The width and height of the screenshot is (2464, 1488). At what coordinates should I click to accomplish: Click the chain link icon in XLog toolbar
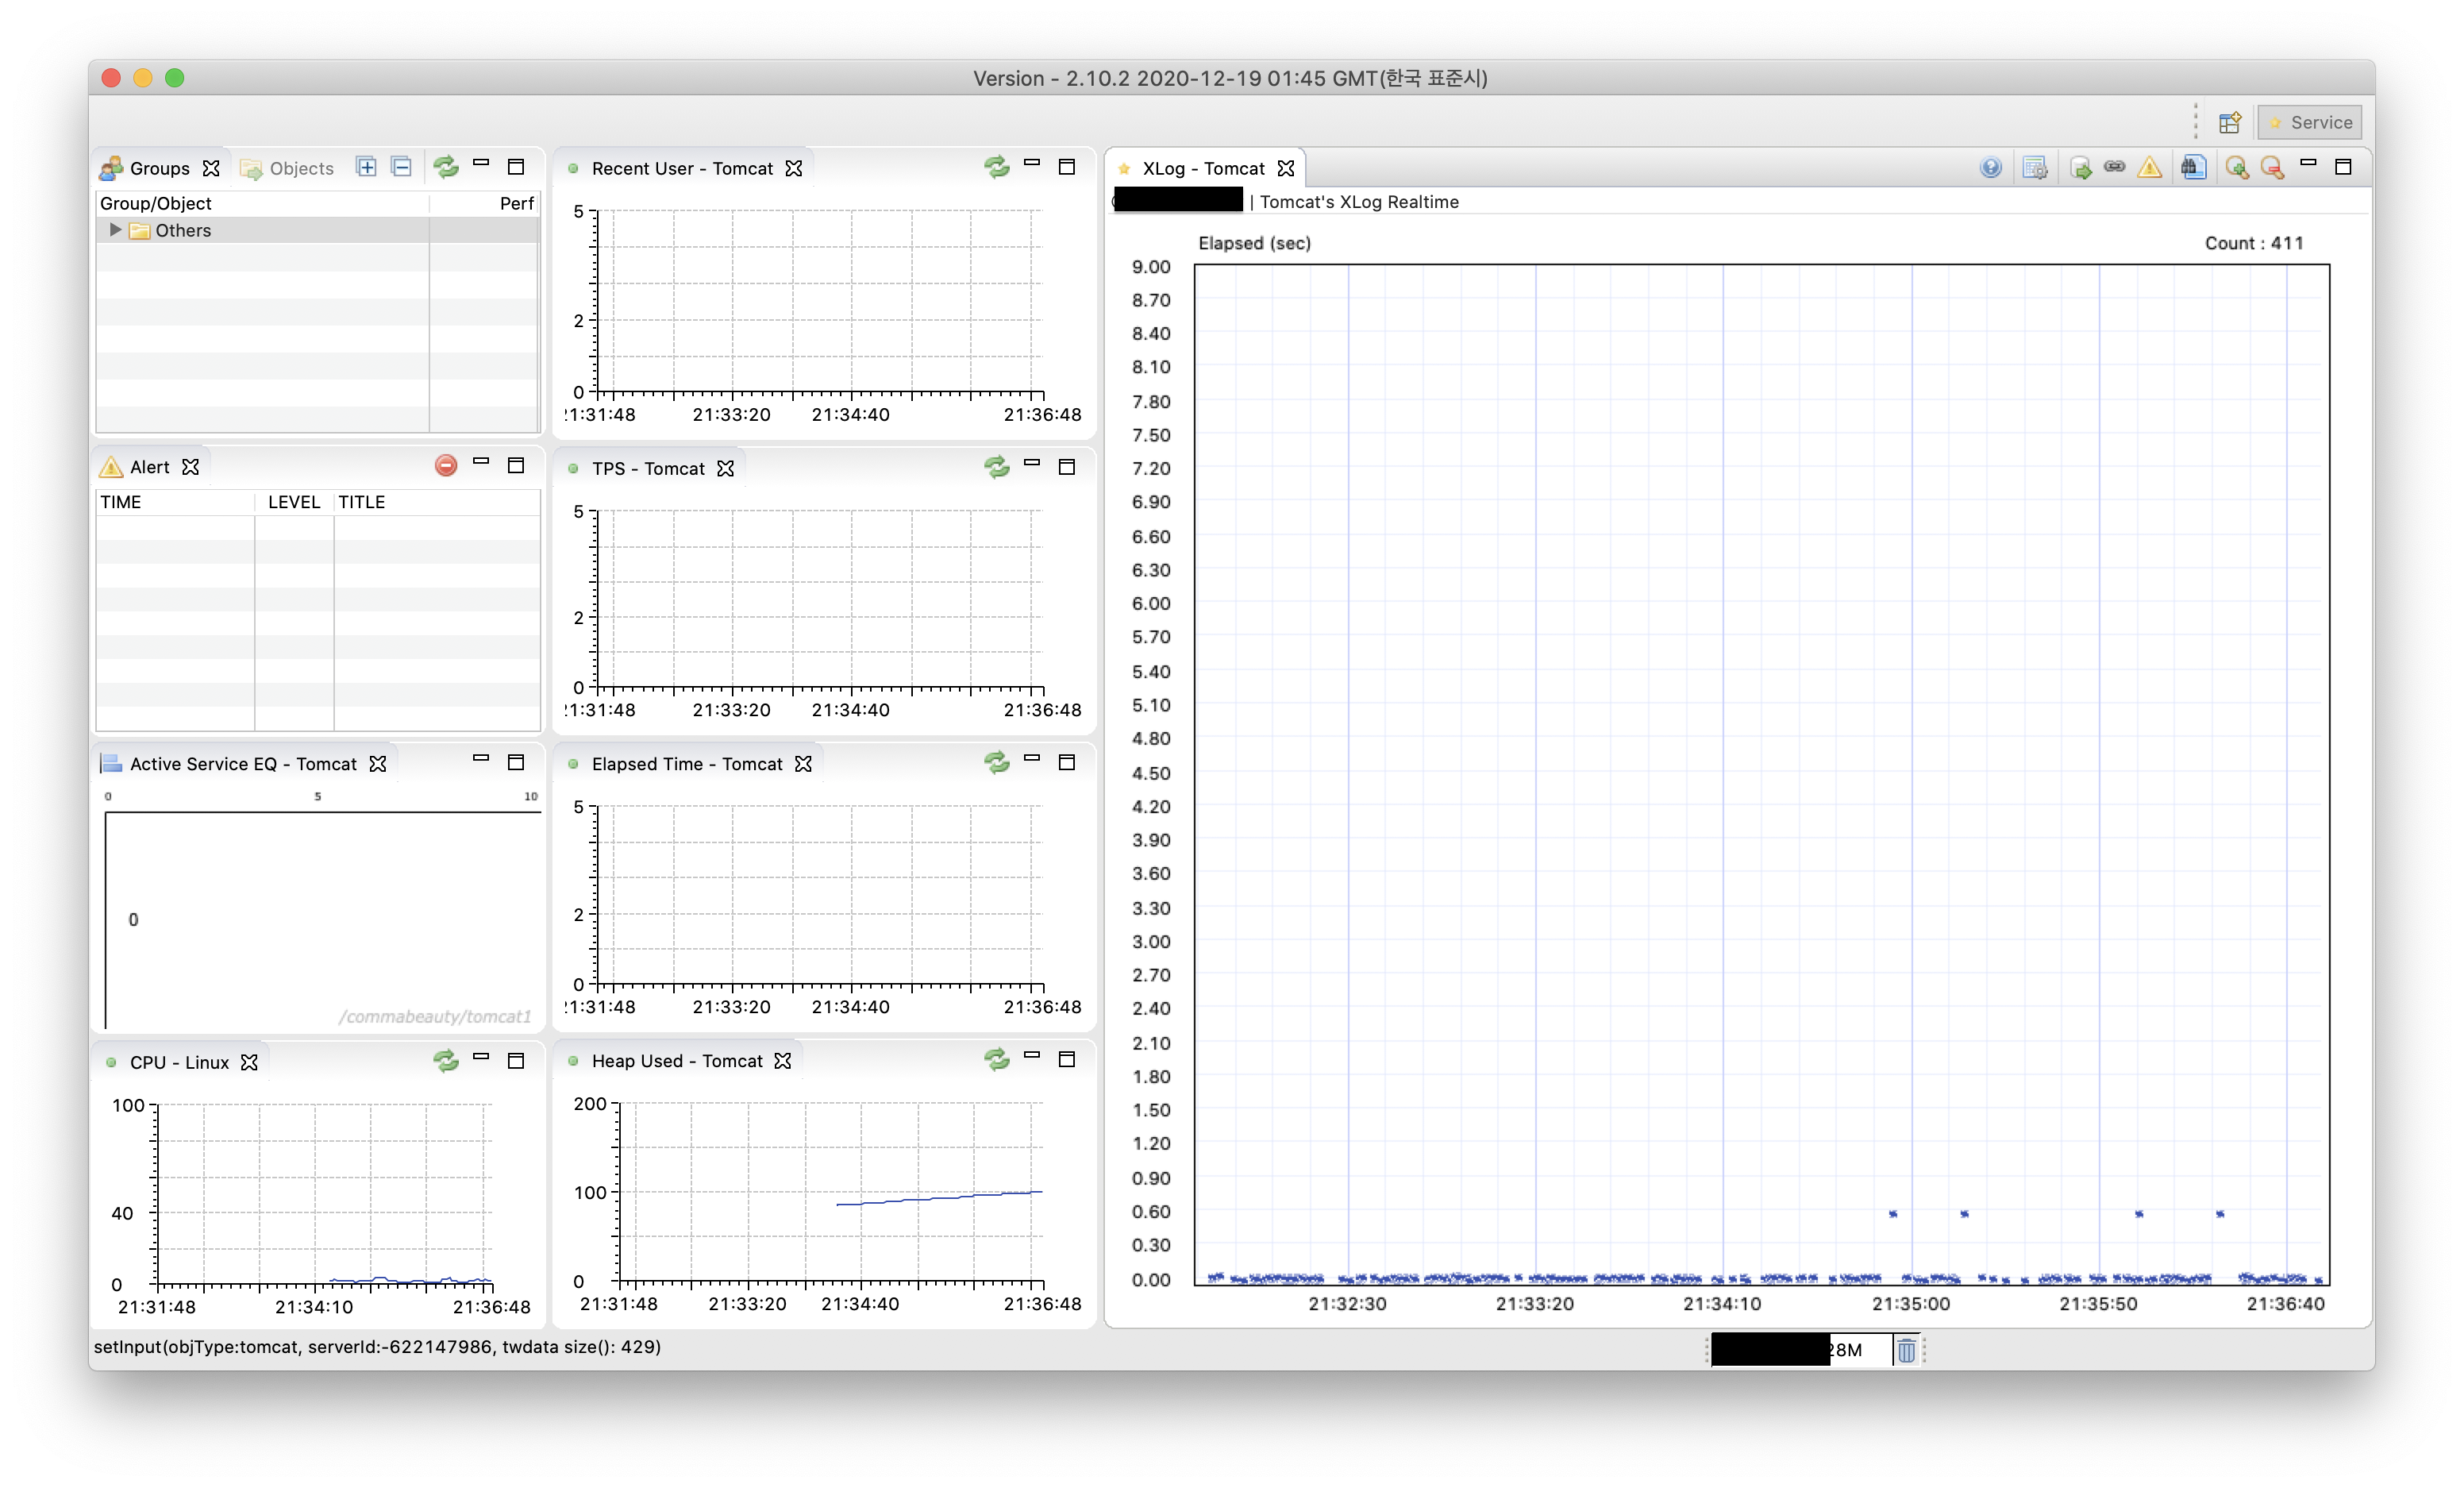pos(2114,167)
